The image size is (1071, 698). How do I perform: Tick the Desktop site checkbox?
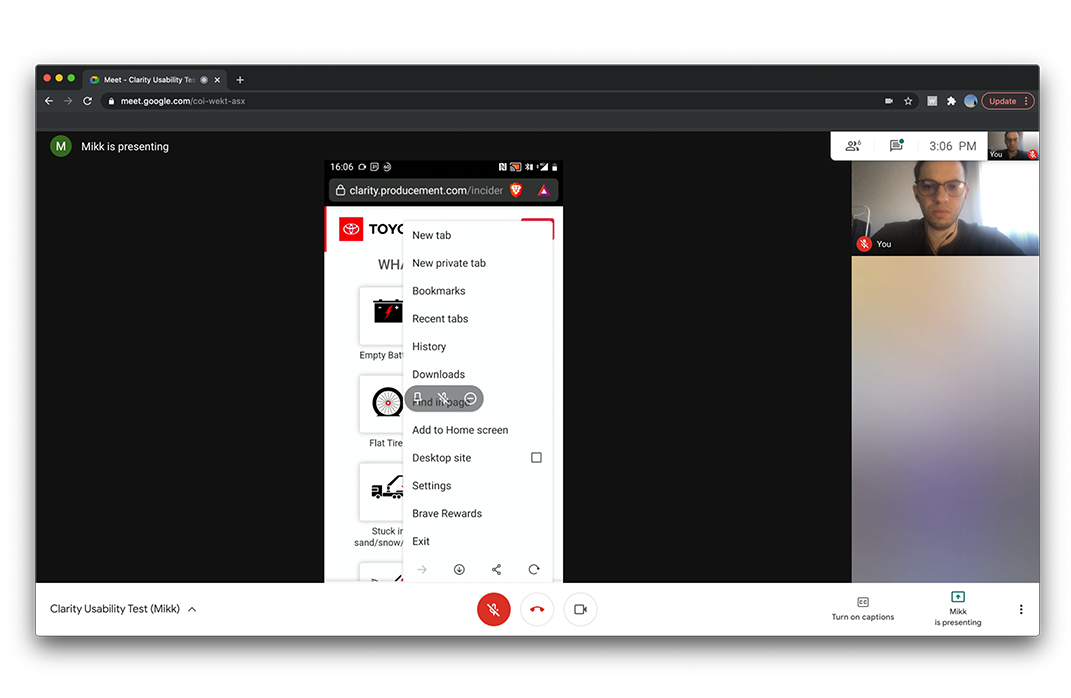coord(536,458)
